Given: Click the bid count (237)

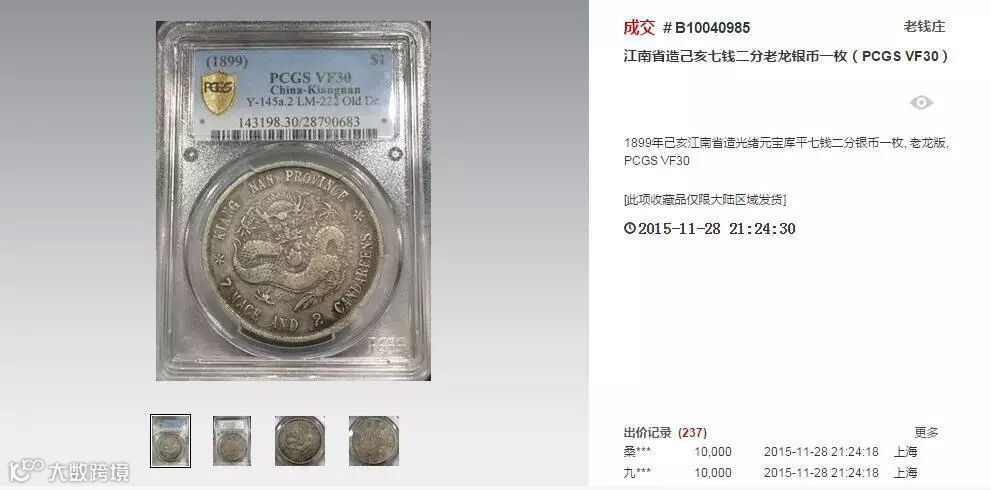Looking at the screenshot, I should click(692, 433).
